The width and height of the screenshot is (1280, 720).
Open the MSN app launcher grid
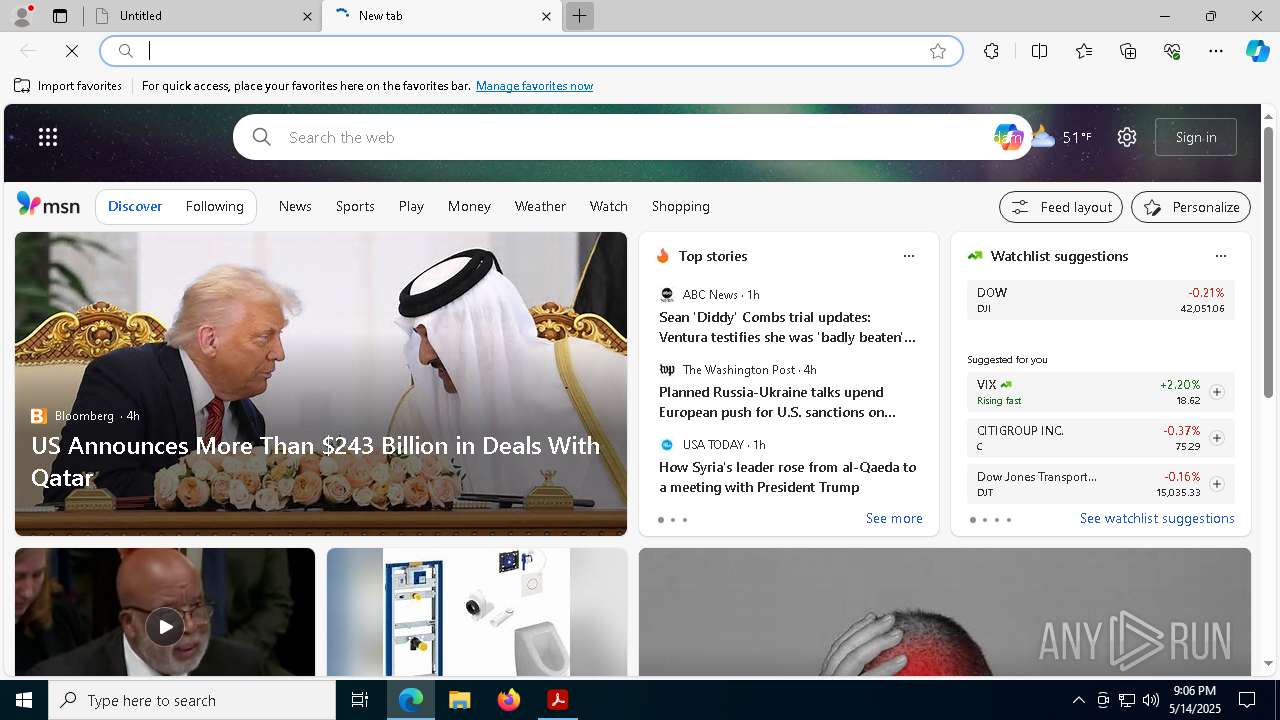point(48,137)
